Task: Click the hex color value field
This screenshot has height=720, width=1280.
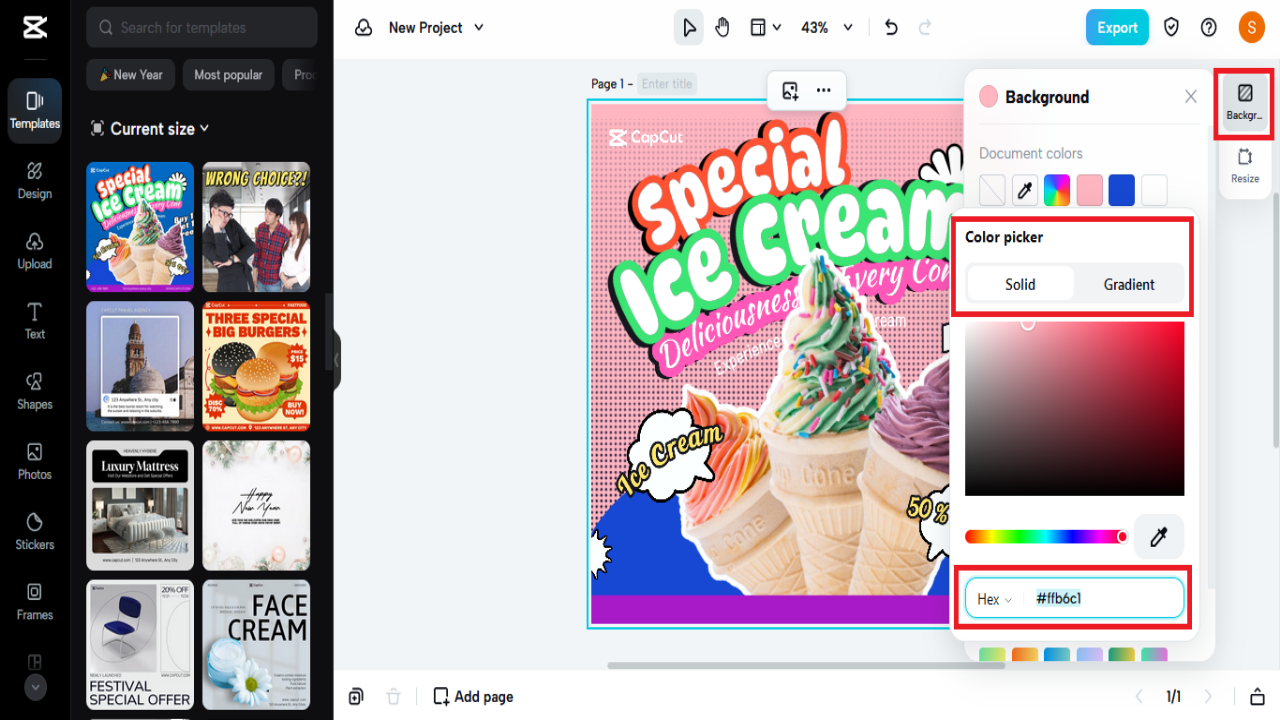Action: click(x=1104, y=599)
